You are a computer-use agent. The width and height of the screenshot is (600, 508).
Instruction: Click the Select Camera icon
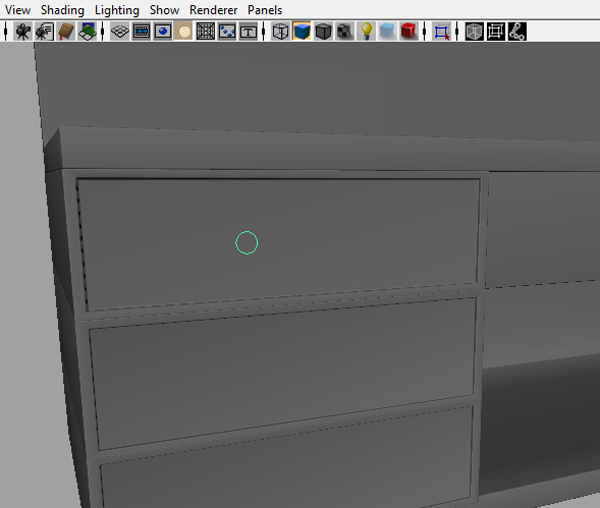23,31
